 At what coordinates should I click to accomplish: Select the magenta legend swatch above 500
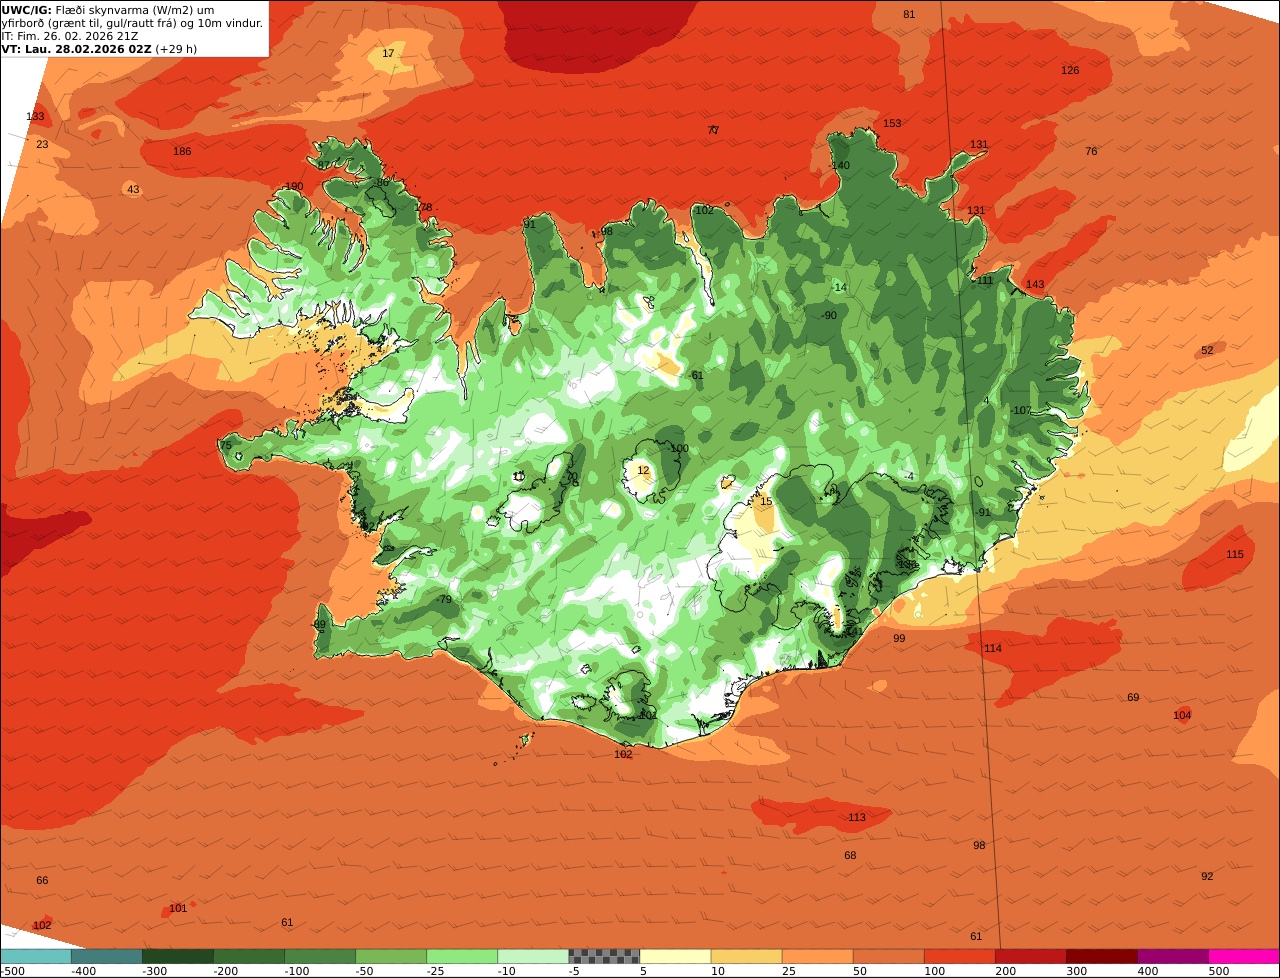coord(1244,956)
